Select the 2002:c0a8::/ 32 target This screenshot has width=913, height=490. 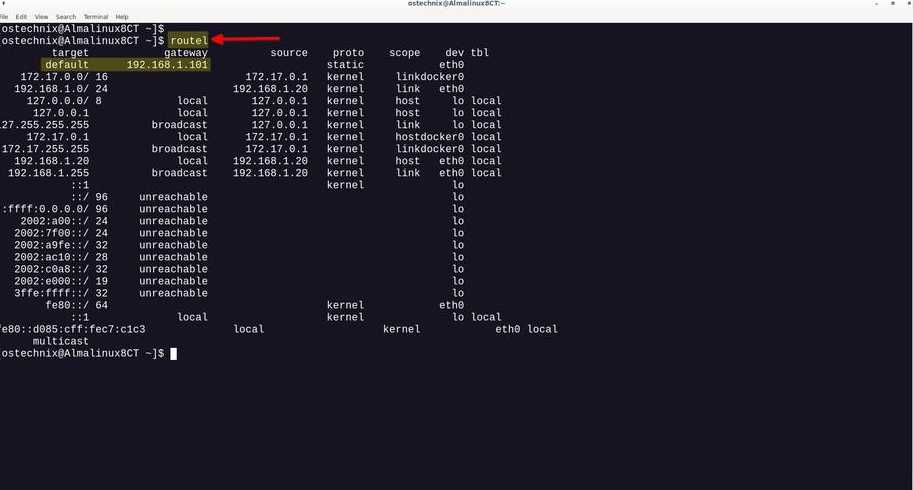pyautogui.click(x=61, y=269)
